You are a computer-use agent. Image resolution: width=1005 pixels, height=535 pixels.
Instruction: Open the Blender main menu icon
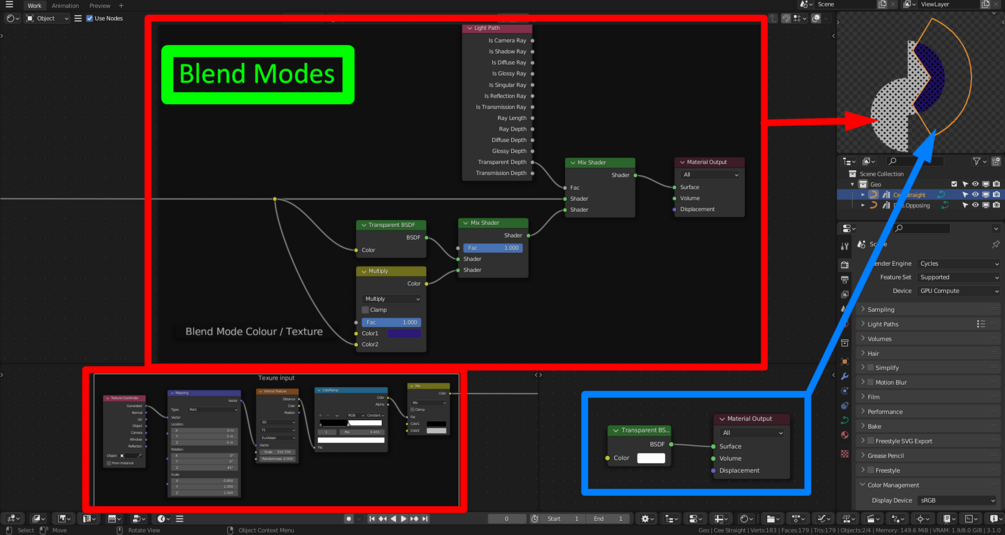(x=9, y=5)
